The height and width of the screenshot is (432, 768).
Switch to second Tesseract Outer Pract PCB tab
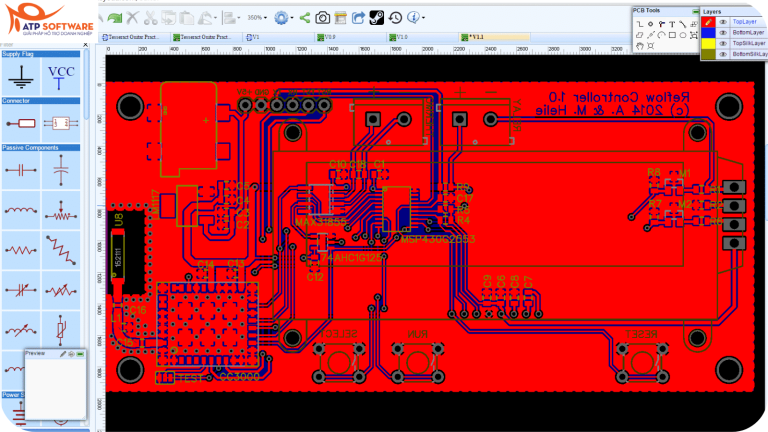pos(206,37)
